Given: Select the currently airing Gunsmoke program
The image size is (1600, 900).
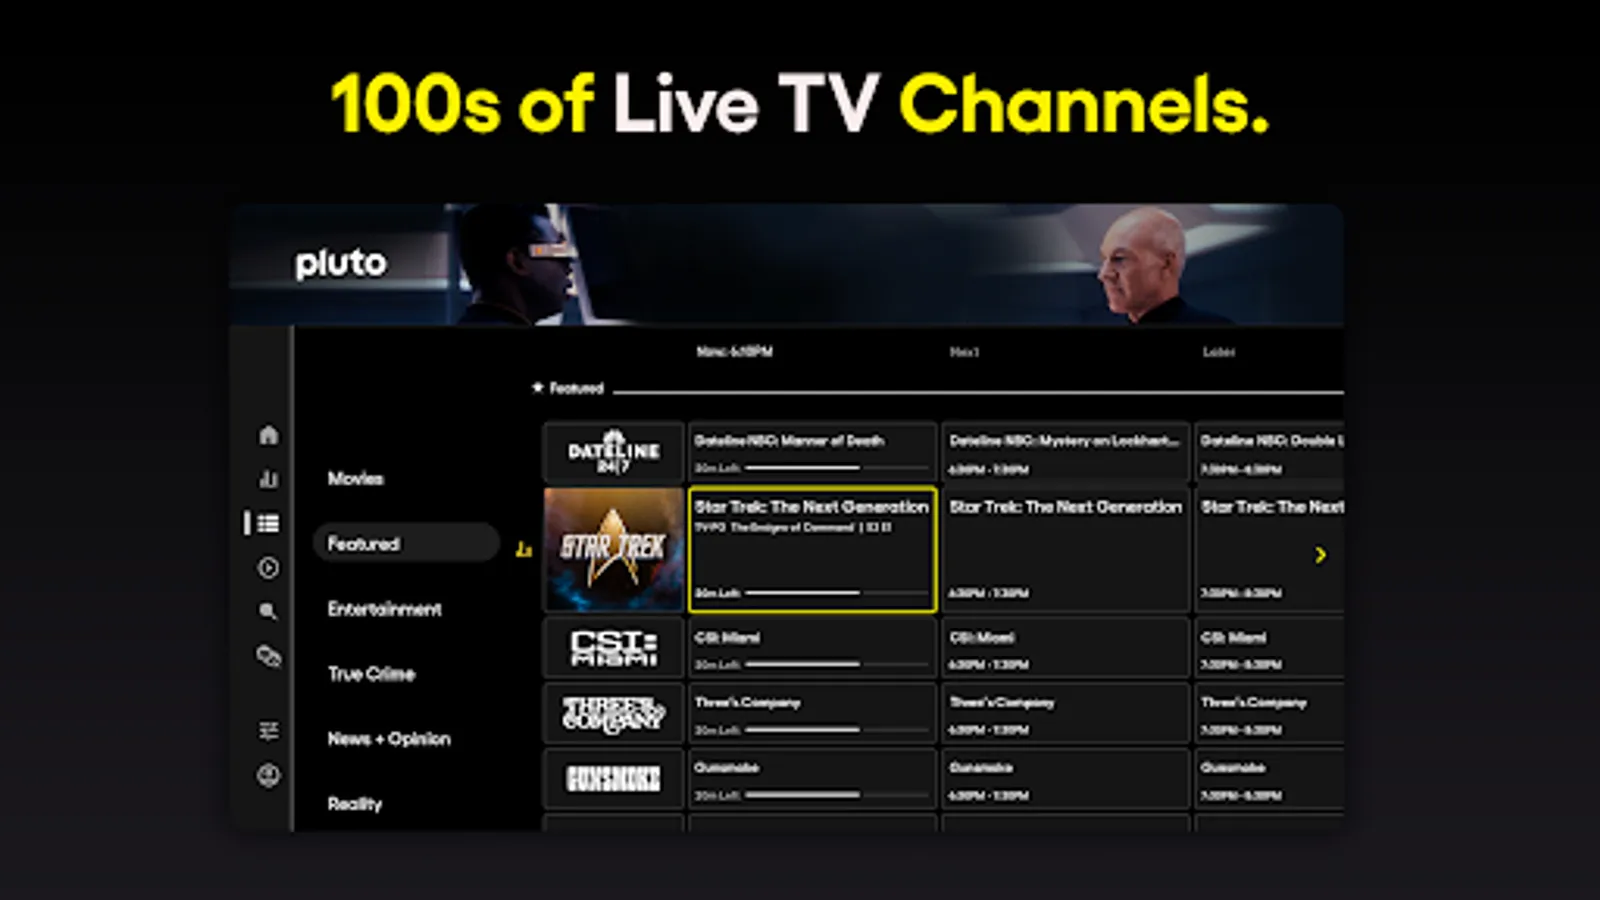Looking at the screenshot, I should pyautogui.click(x=812, y=778).
